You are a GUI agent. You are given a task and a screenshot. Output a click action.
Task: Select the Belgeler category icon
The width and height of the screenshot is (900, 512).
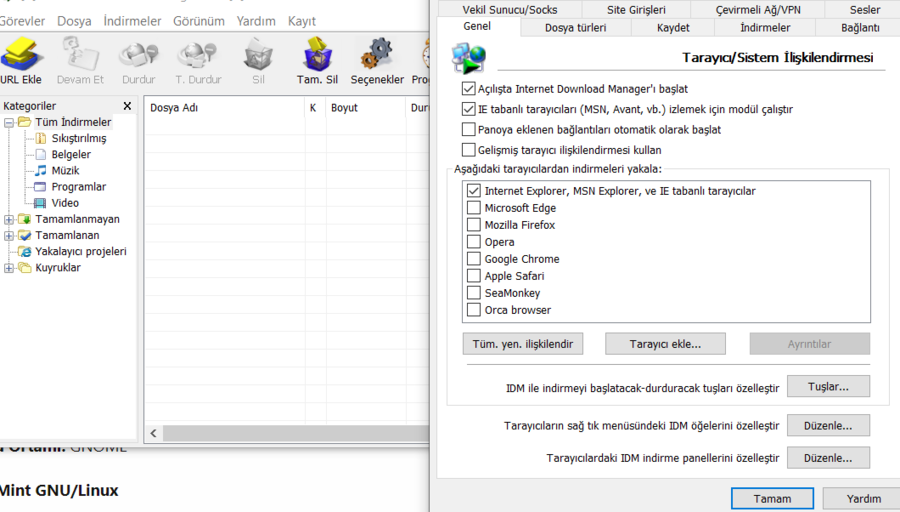(x=41, y=154)
